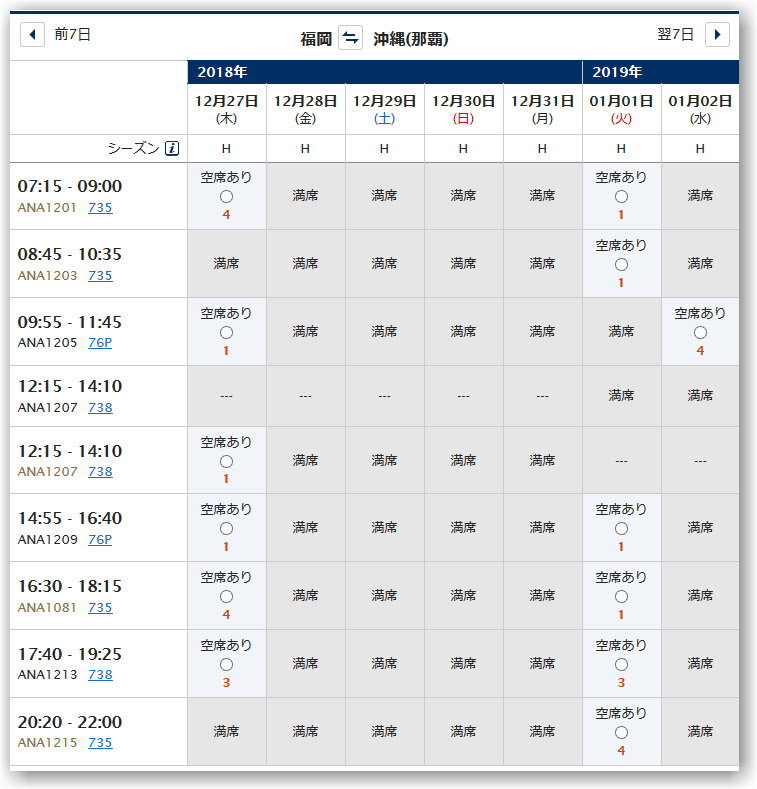The height and width of the screenshot is (789, 757).
Task: Select ANA1081 seat on 12月27日
Action: [226, 597]
